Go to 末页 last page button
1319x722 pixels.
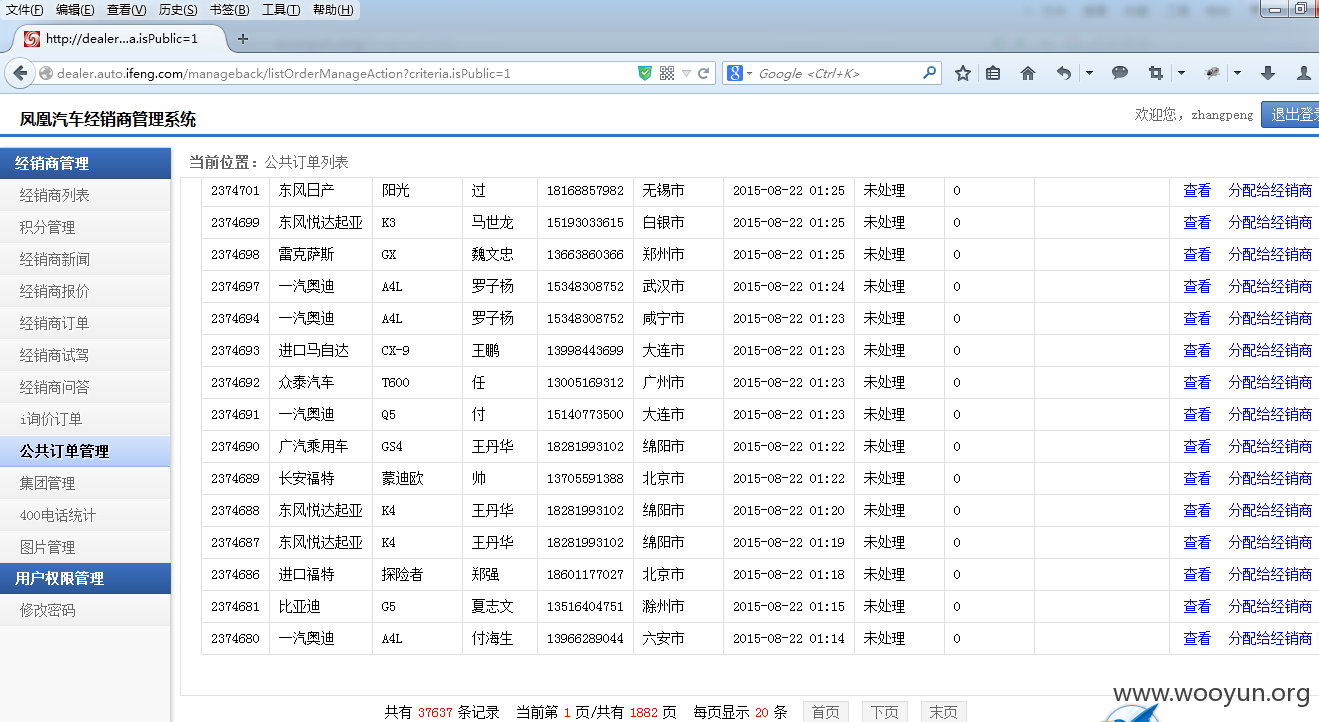943,712
